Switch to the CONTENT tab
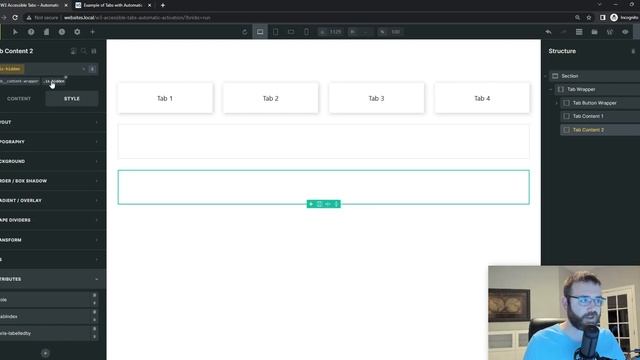This screenshot has width=640, height=360. pos(19,99)
